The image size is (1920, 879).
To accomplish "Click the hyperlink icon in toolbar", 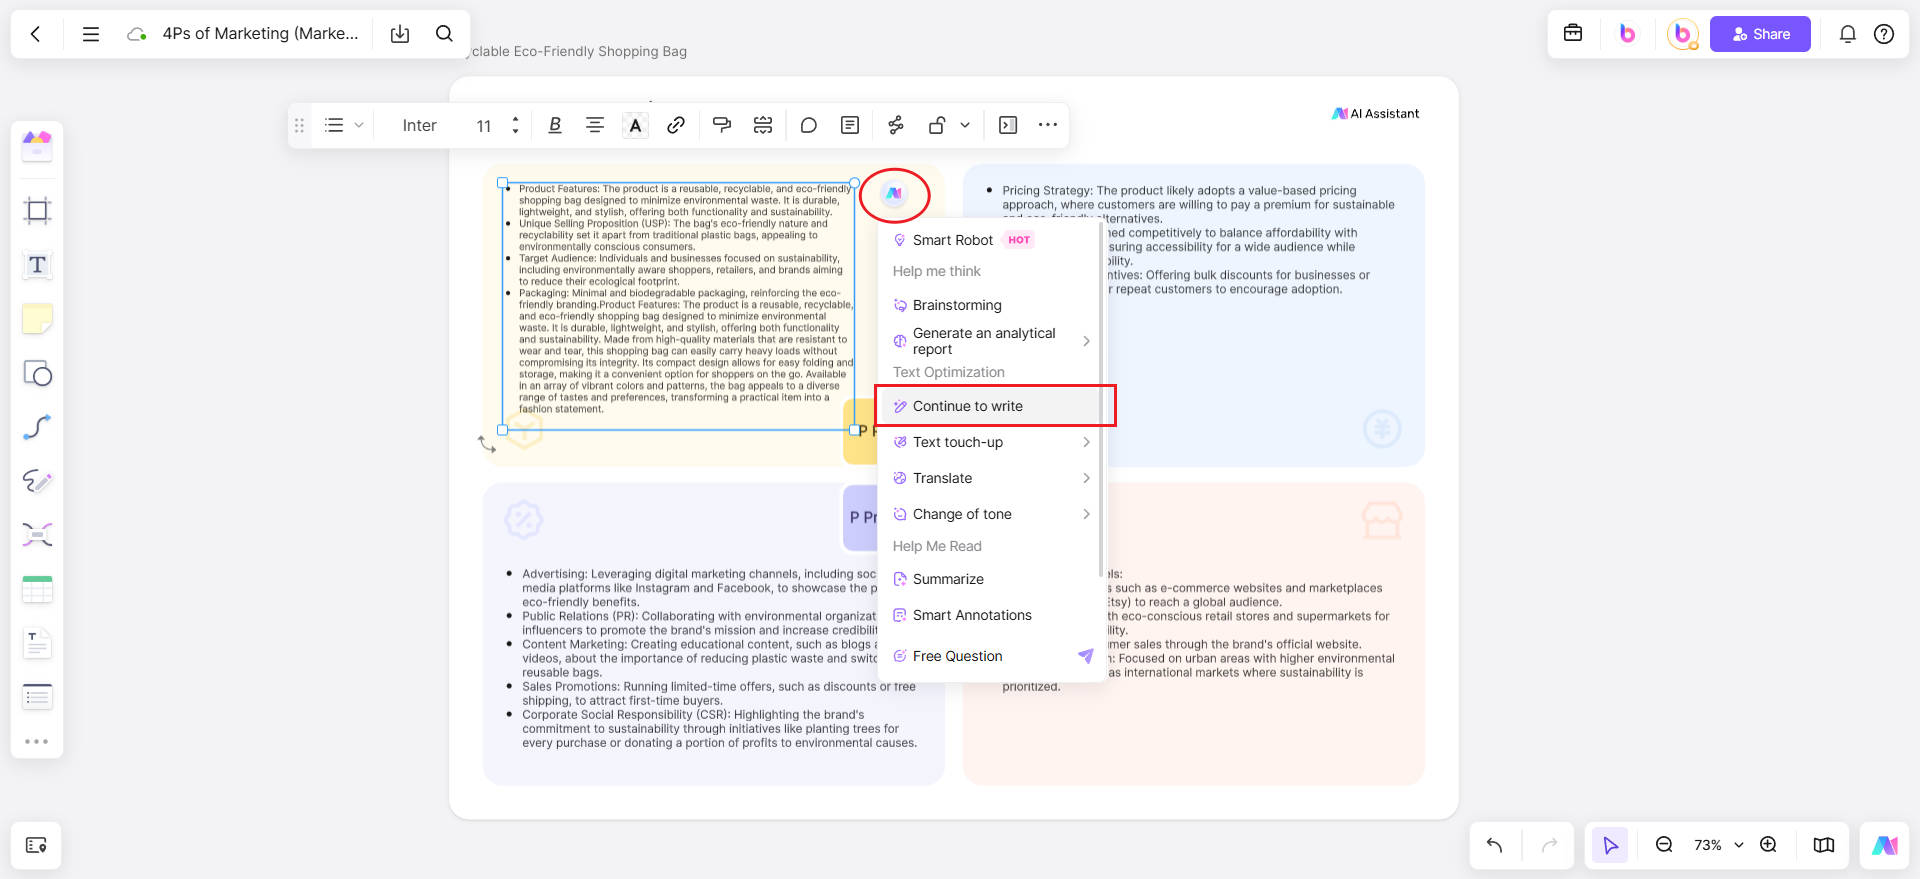I will click(x=676, y=125).
